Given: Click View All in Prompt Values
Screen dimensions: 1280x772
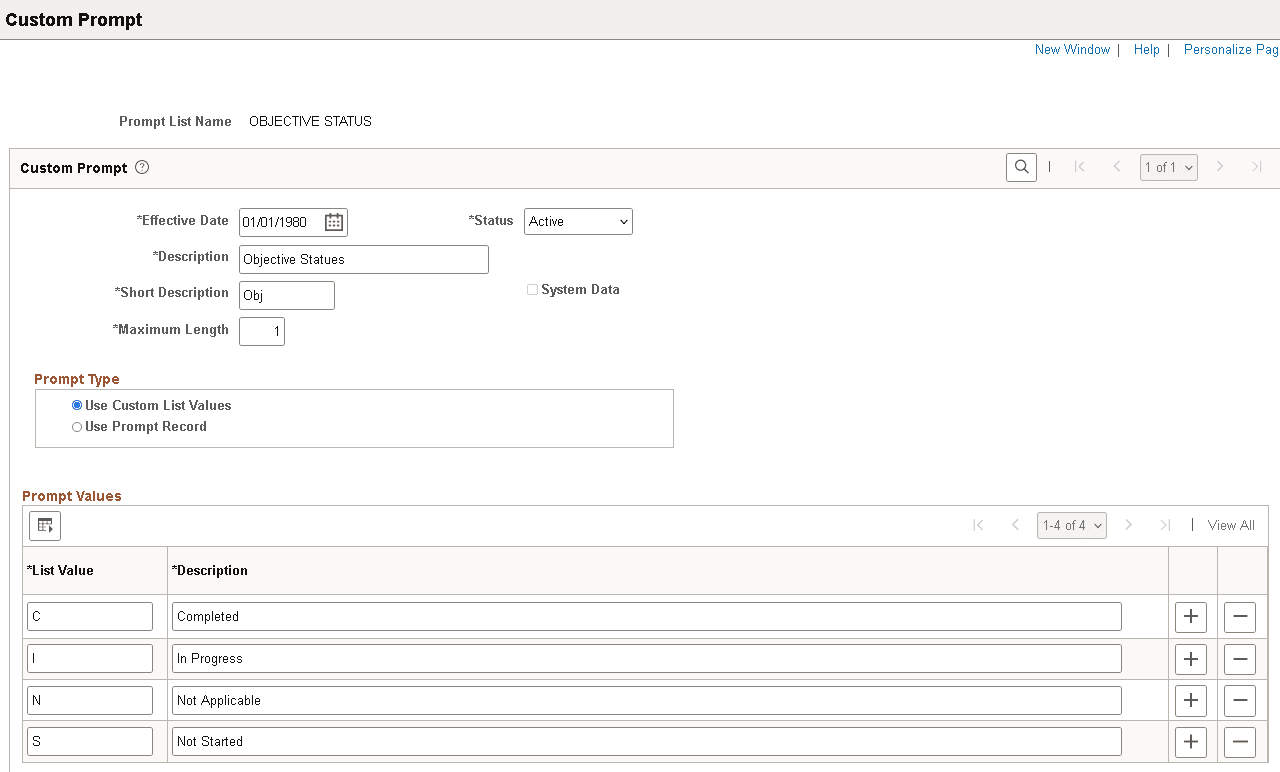Looking at the screenshot, I should [x=1230, y=525].
